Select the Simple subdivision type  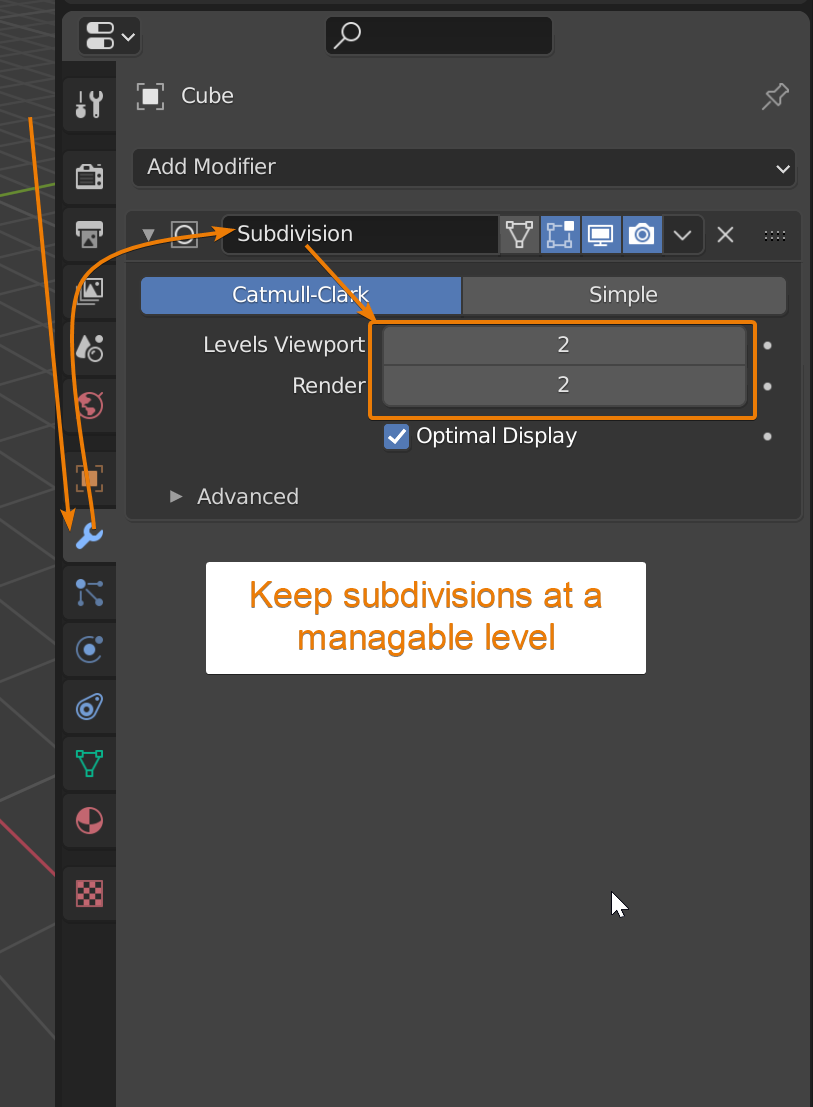tap(623, 295)
